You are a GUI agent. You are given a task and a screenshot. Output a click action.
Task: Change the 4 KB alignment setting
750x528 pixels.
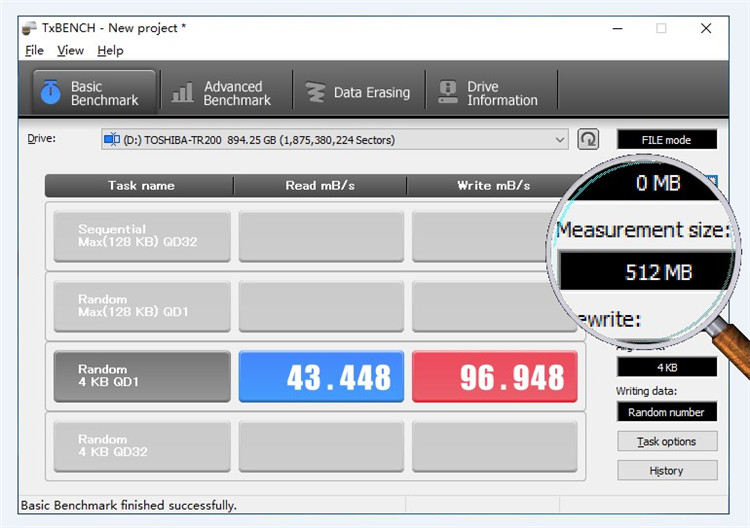667,367
